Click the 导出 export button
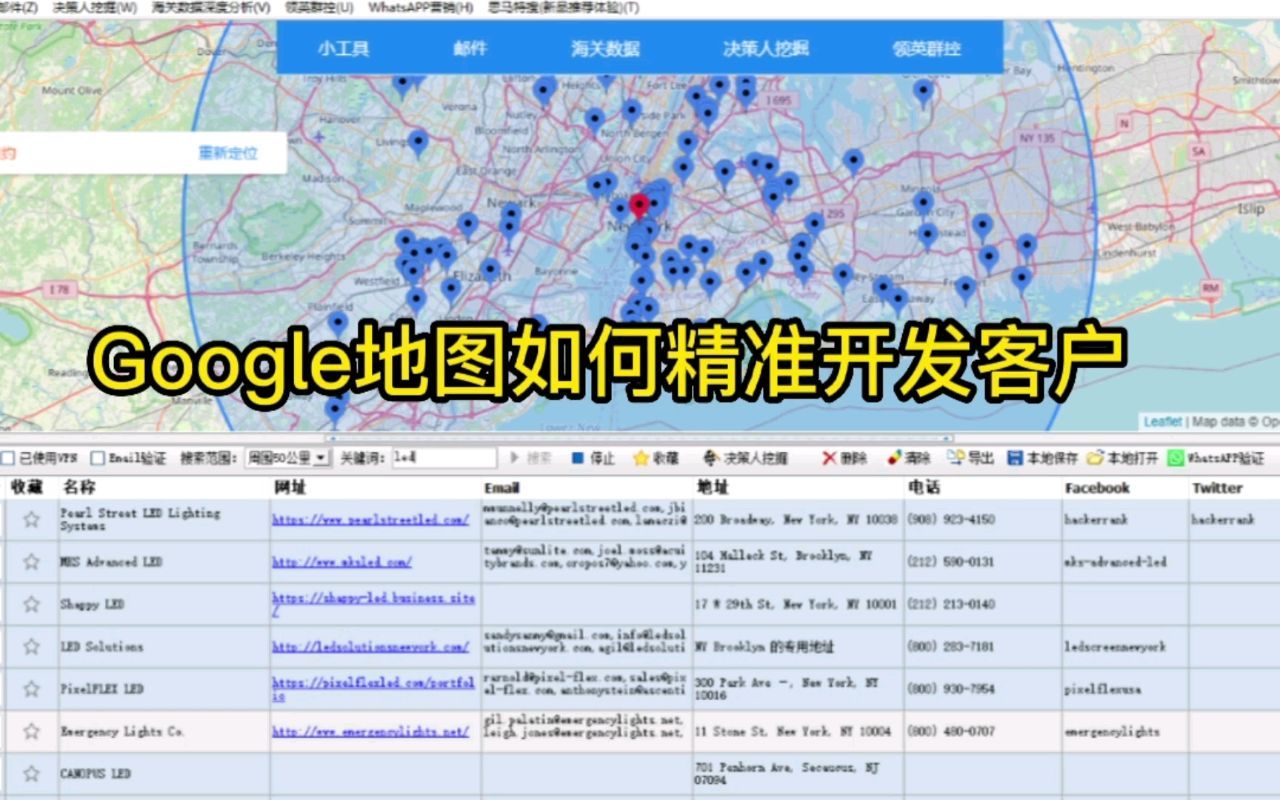The height and width of the screenshot is (800, 1280). click(971, 458)
